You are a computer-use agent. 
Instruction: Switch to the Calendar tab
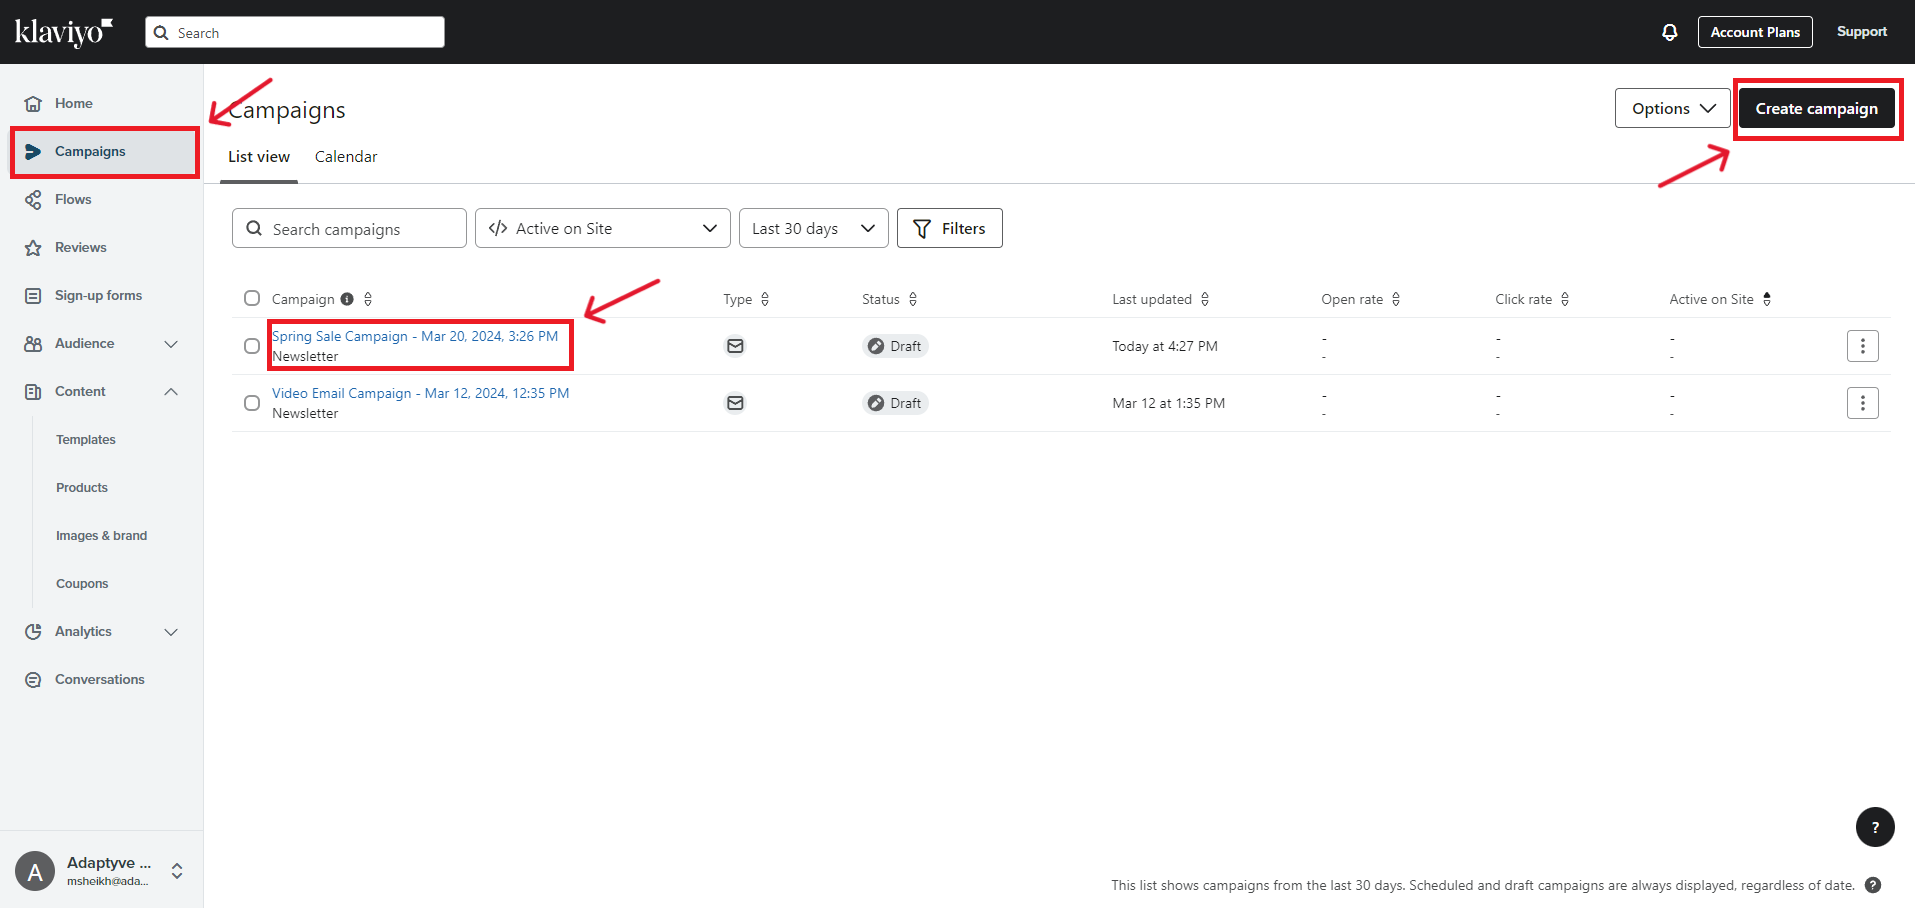(346, 157)
